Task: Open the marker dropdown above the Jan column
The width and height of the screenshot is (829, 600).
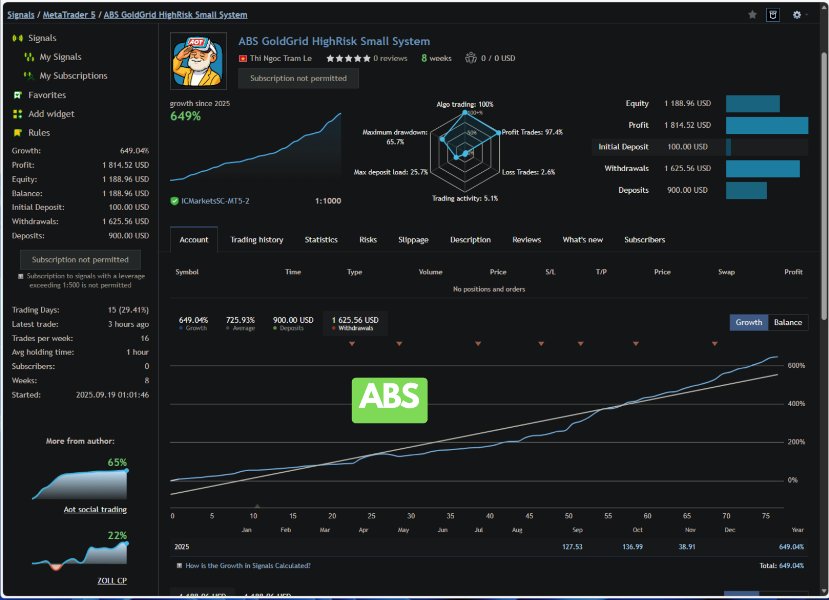Action: (352, 345)
